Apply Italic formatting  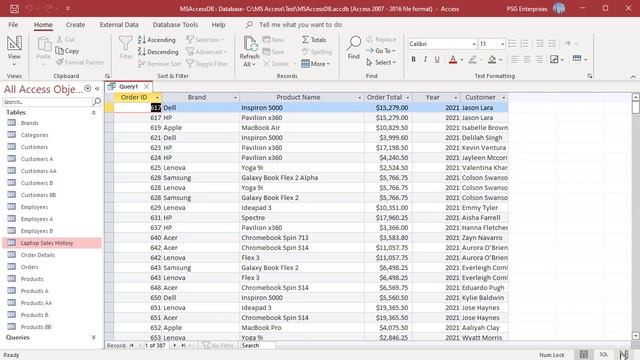coord(425,60)
